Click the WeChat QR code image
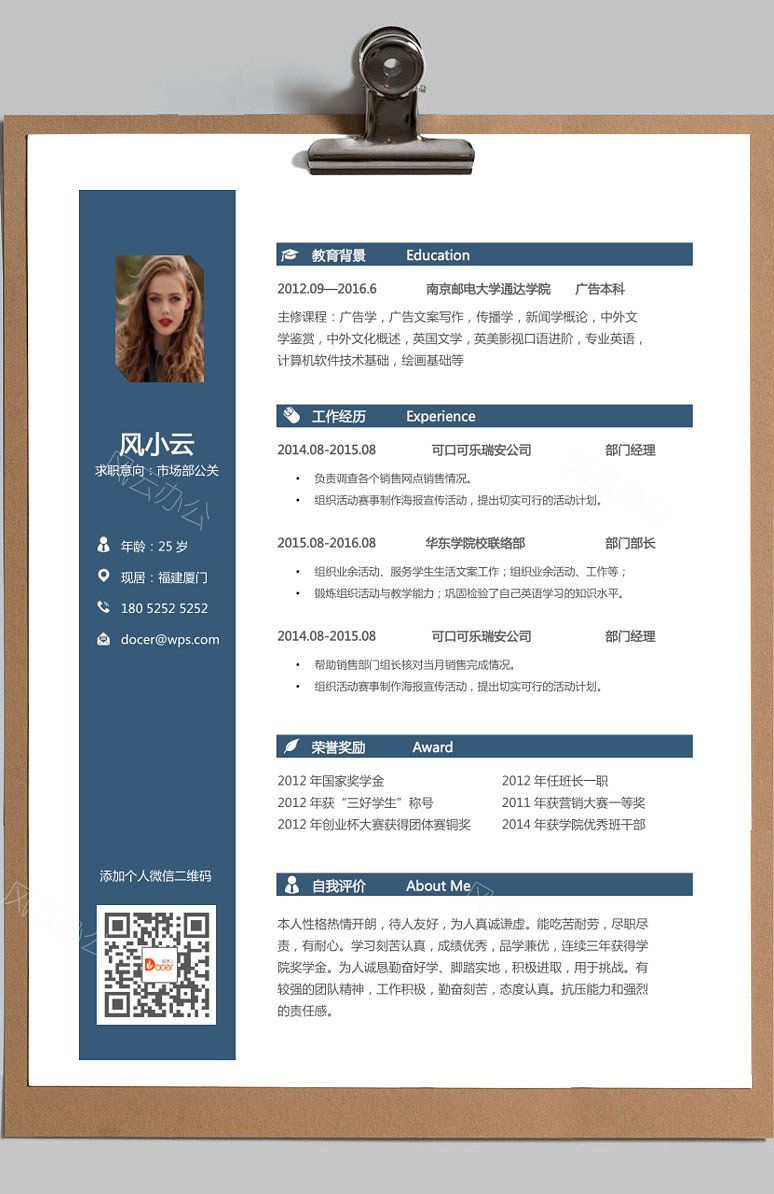The width and height of the screenshot is (774, 1194). pyautogui.click(x=156, y=965)
